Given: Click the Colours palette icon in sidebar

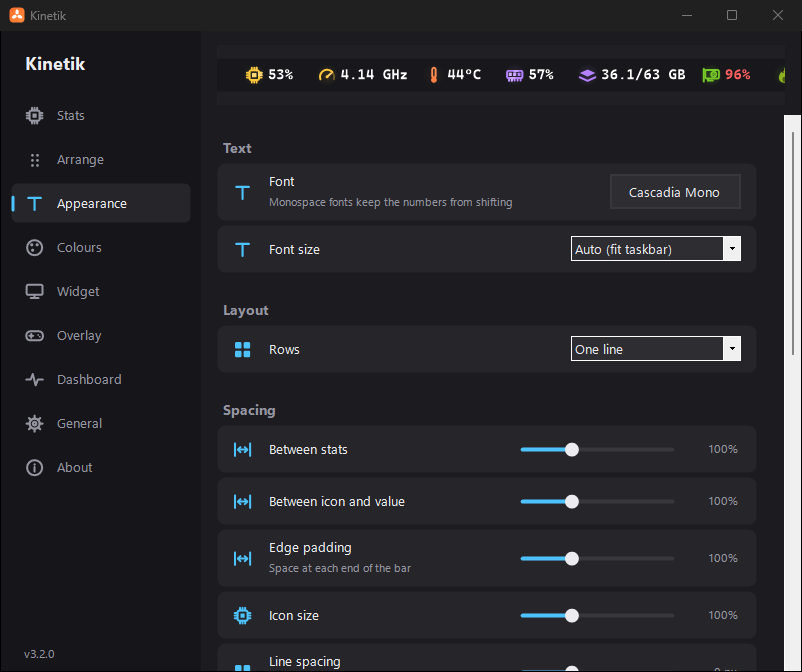Looking at the screenshot, I should coord(34,248).
